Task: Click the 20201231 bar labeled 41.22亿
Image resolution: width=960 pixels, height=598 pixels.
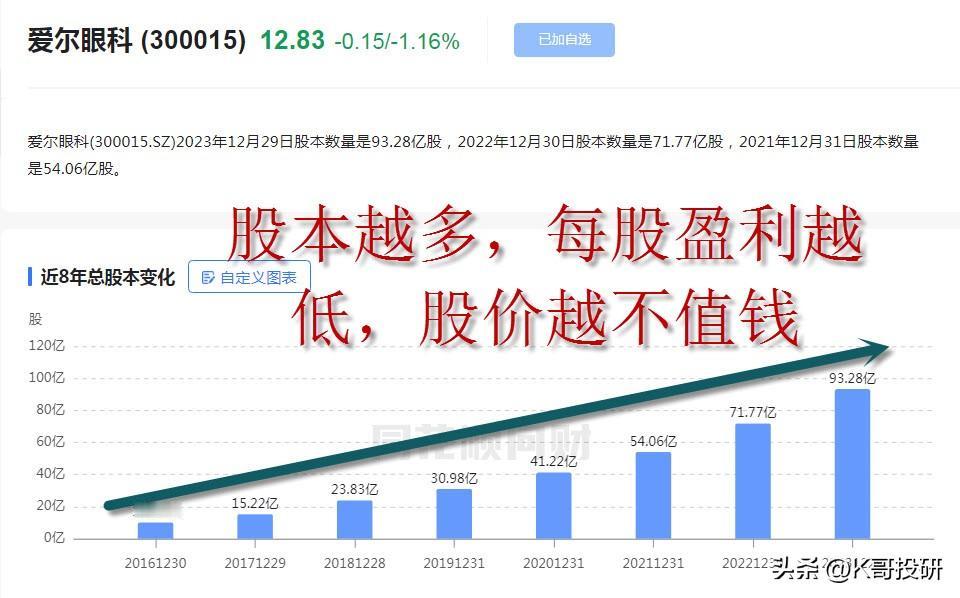Action: (x=553, y=506)
